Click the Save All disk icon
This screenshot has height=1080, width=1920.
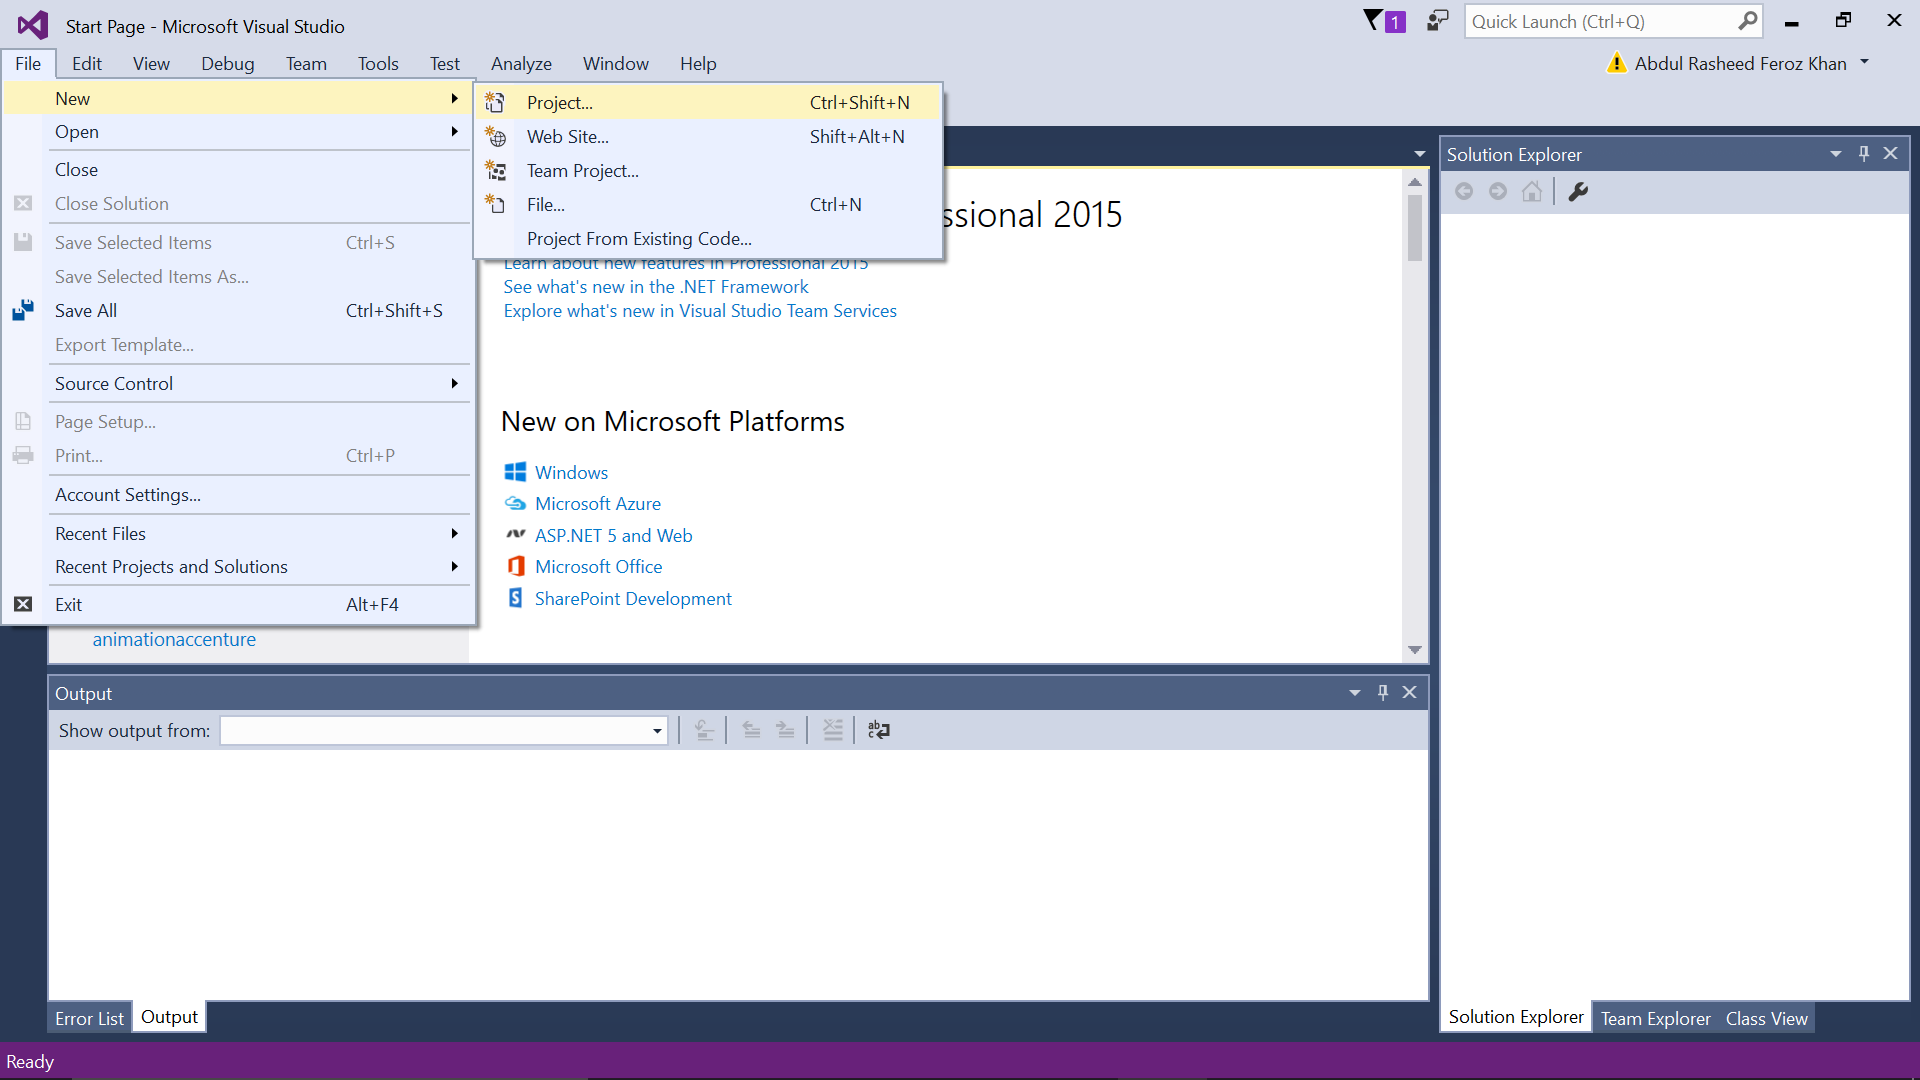(x=23, y=310)
